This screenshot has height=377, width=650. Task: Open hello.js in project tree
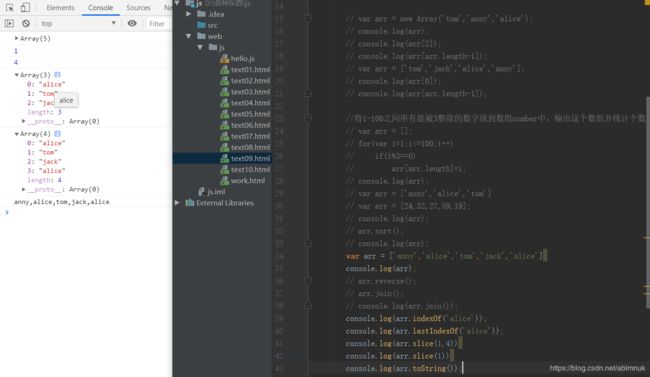point(243,58)
